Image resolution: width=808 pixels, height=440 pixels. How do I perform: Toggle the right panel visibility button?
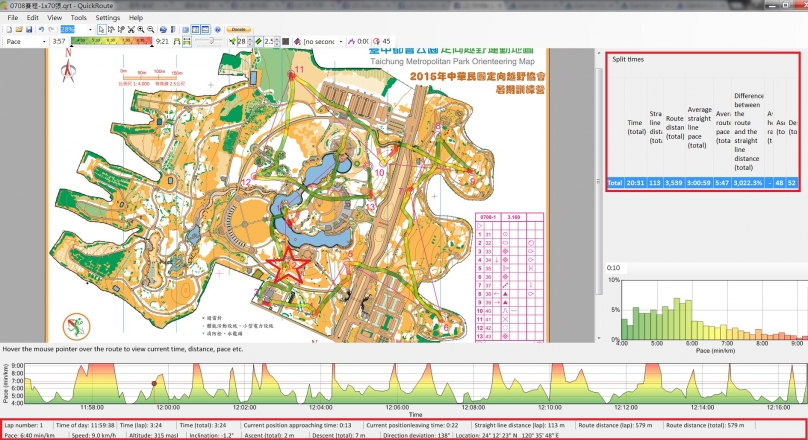point(195,30)
